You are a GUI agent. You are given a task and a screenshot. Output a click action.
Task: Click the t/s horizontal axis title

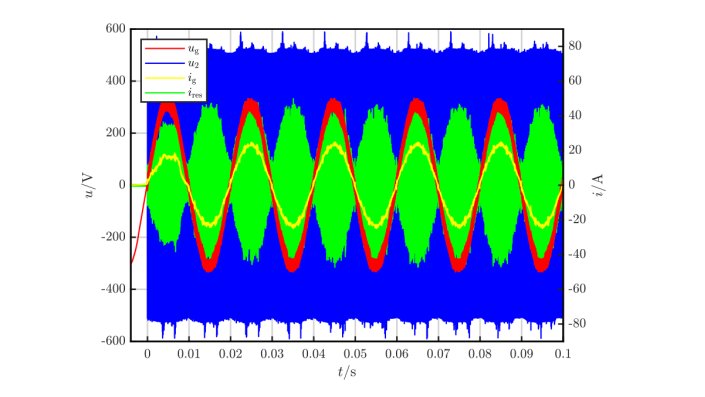(347, 372)
